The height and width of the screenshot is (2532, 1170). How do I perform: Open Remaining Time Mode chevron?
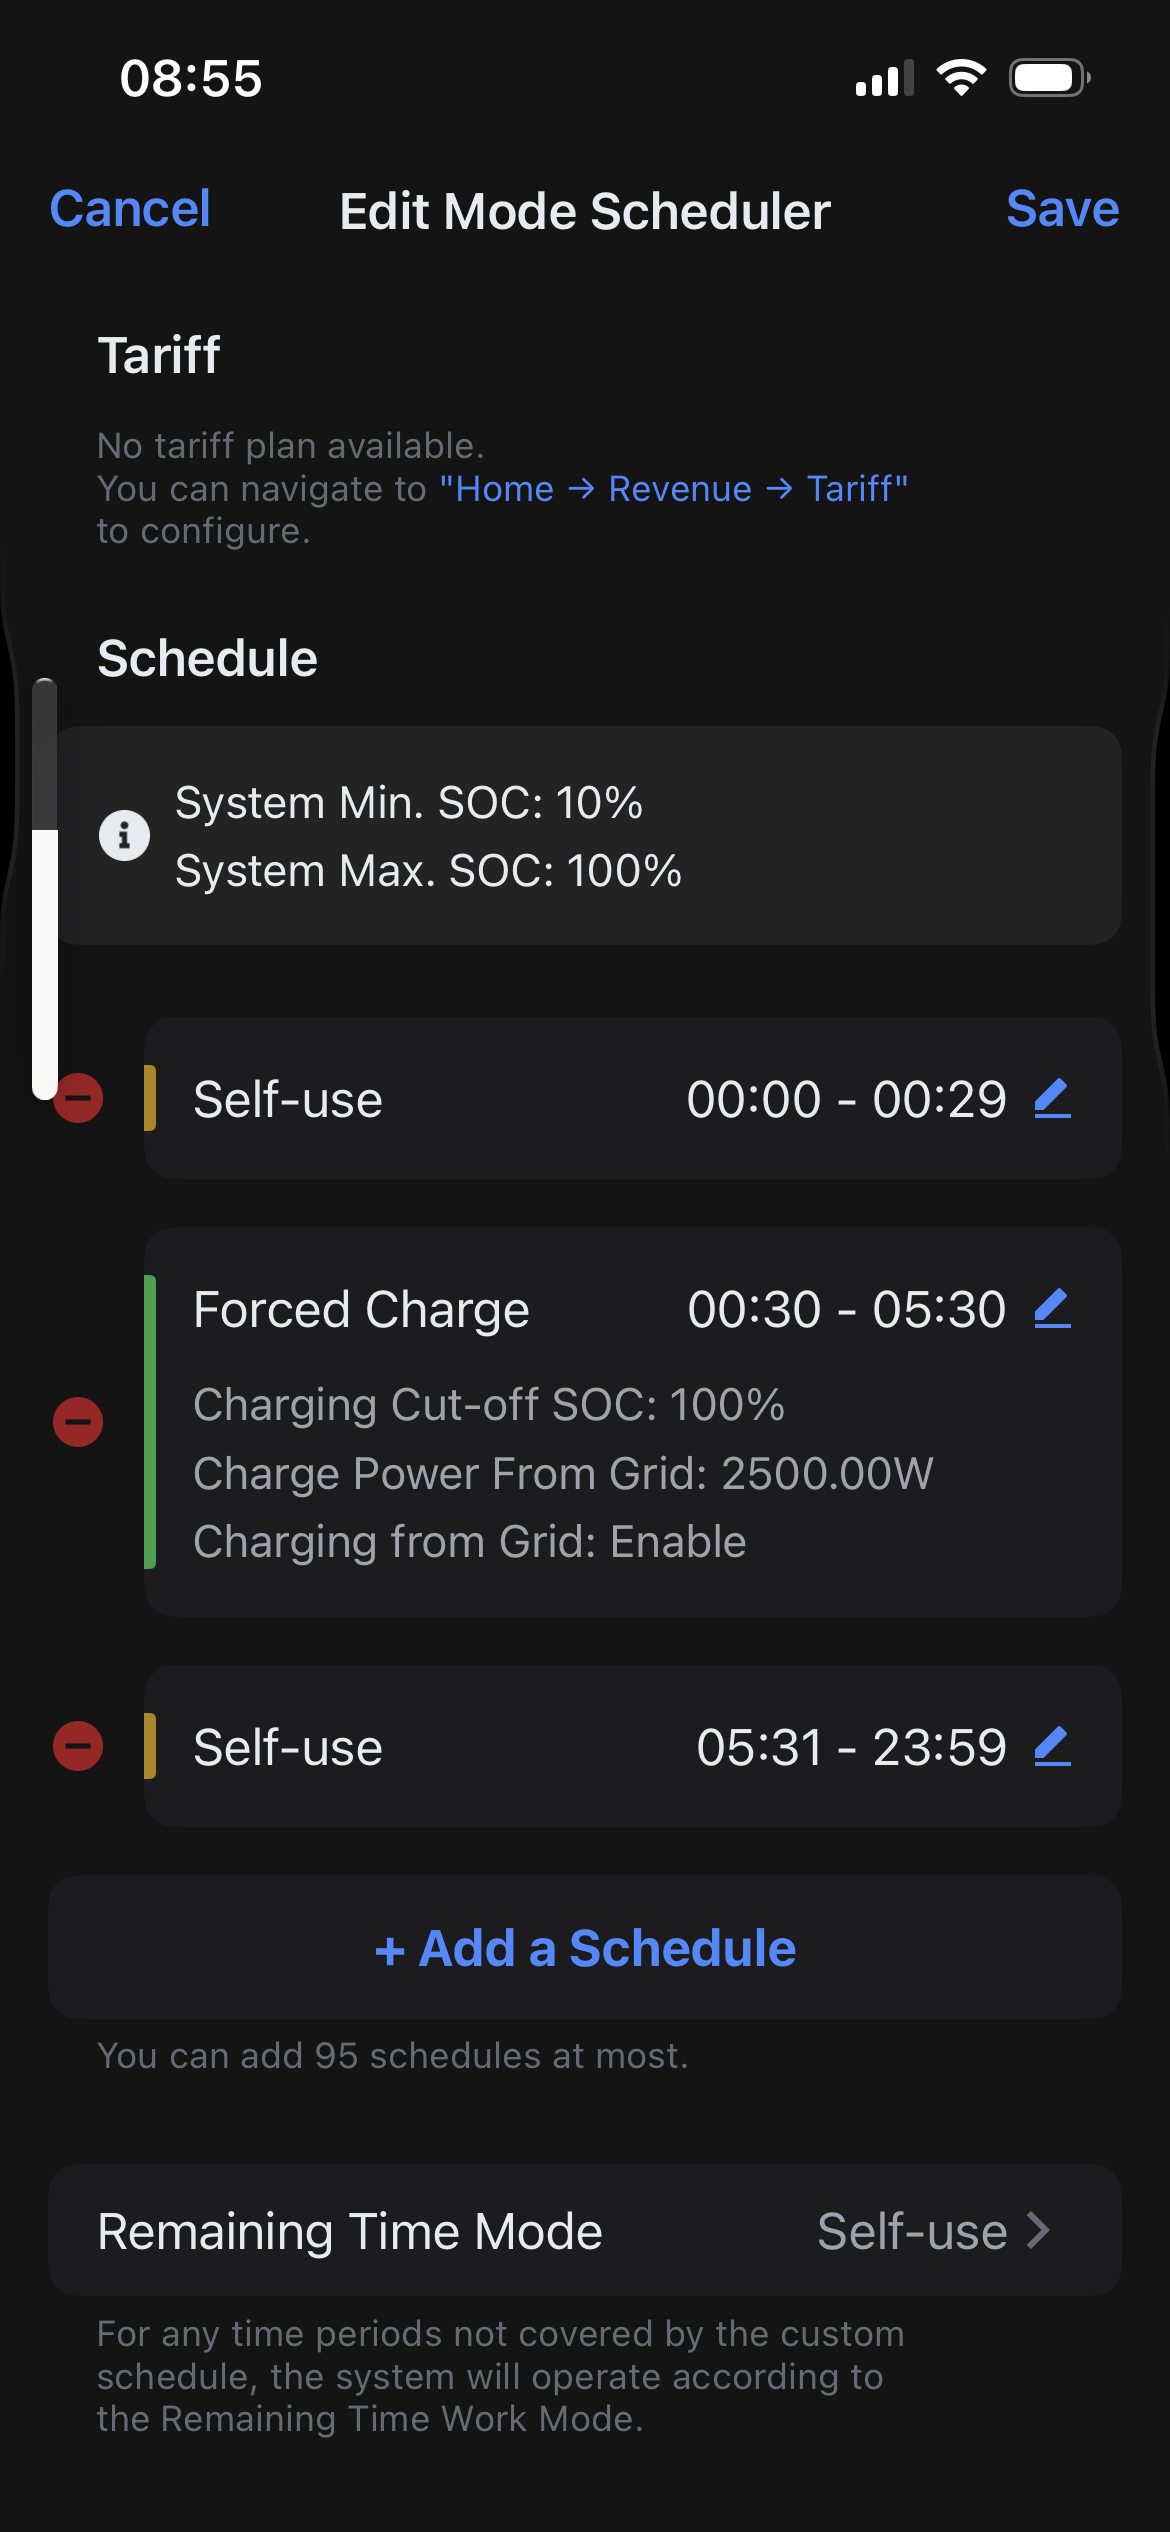[1040, 2230]
